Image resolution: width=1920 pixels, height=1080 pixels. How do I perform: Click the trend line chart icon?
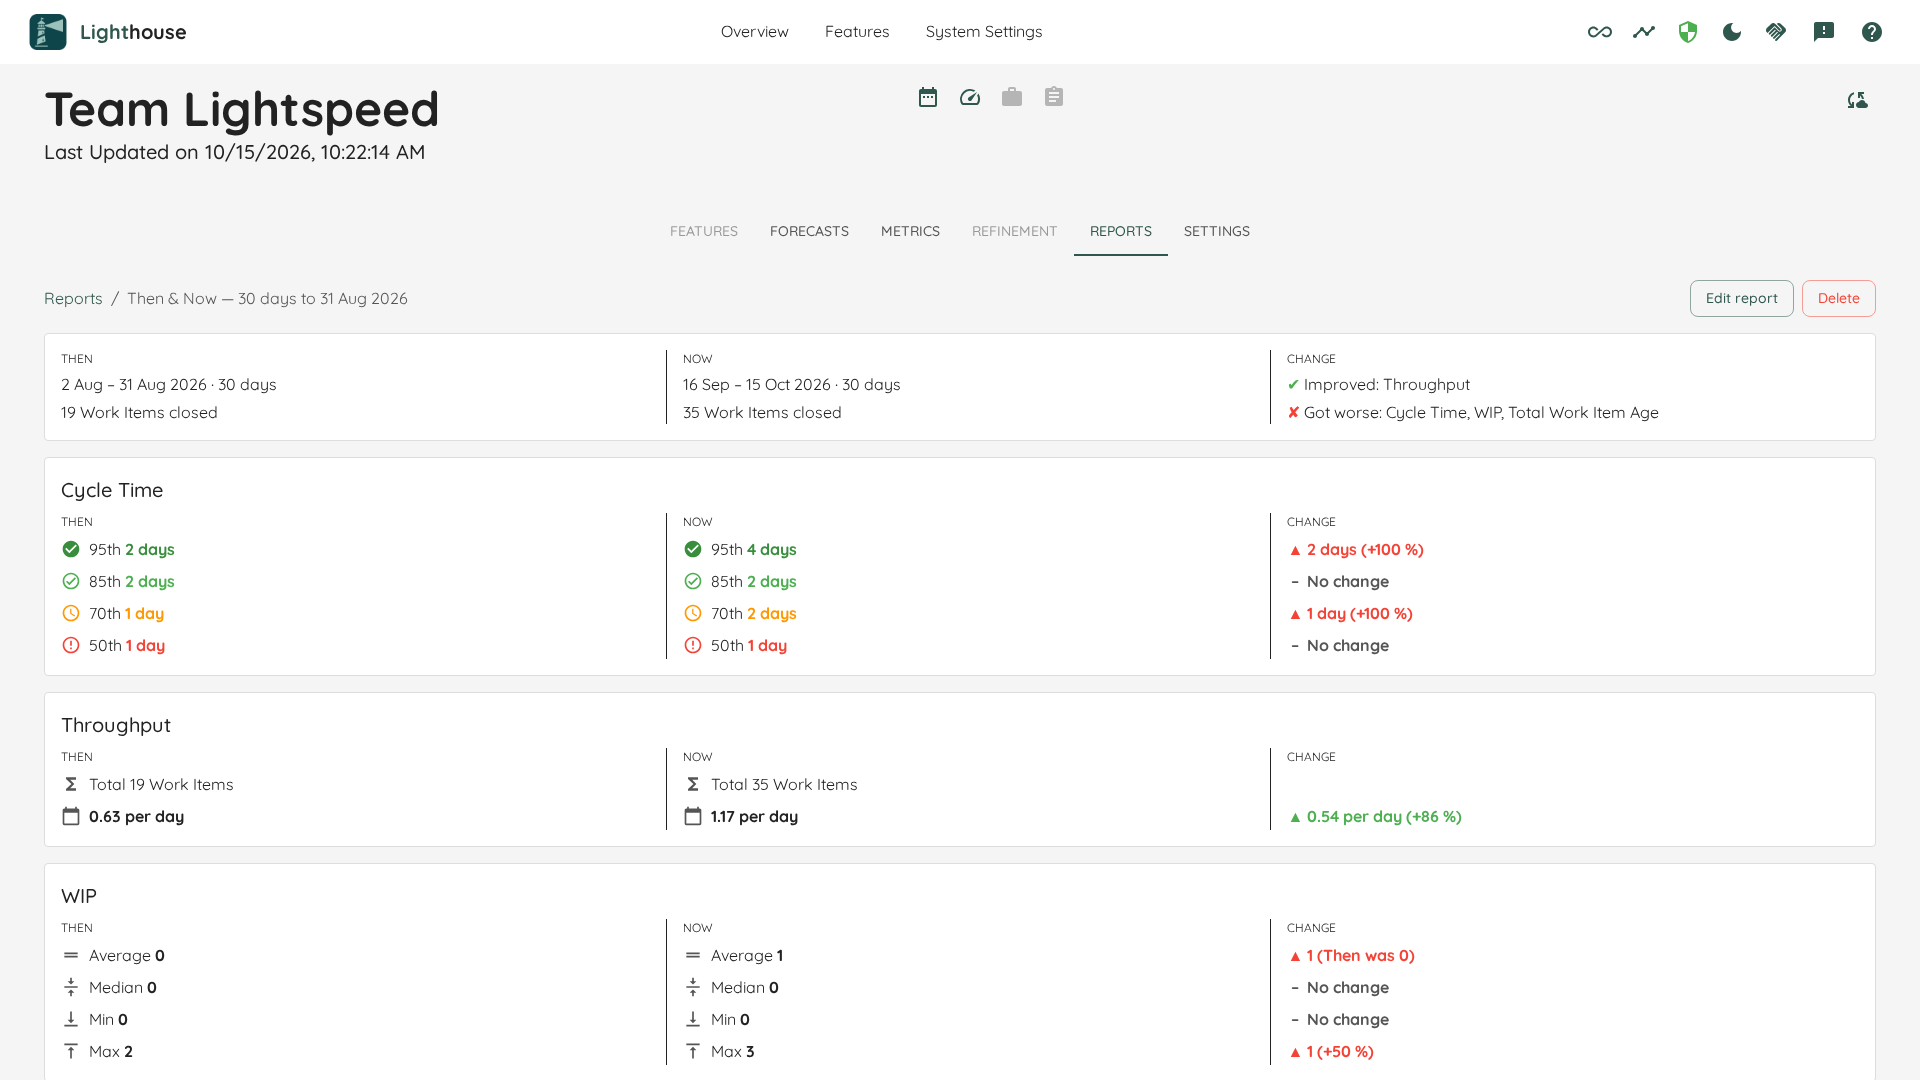(x=1644, y=32)
